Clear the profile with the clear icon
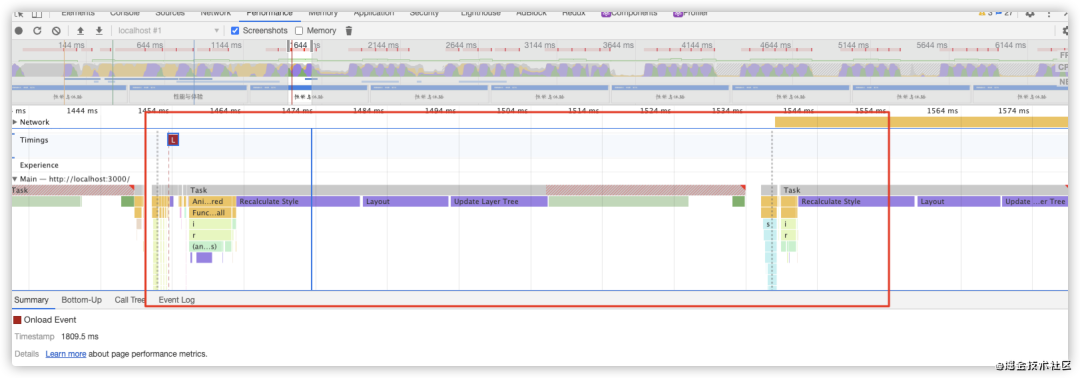 coord(56,31)
